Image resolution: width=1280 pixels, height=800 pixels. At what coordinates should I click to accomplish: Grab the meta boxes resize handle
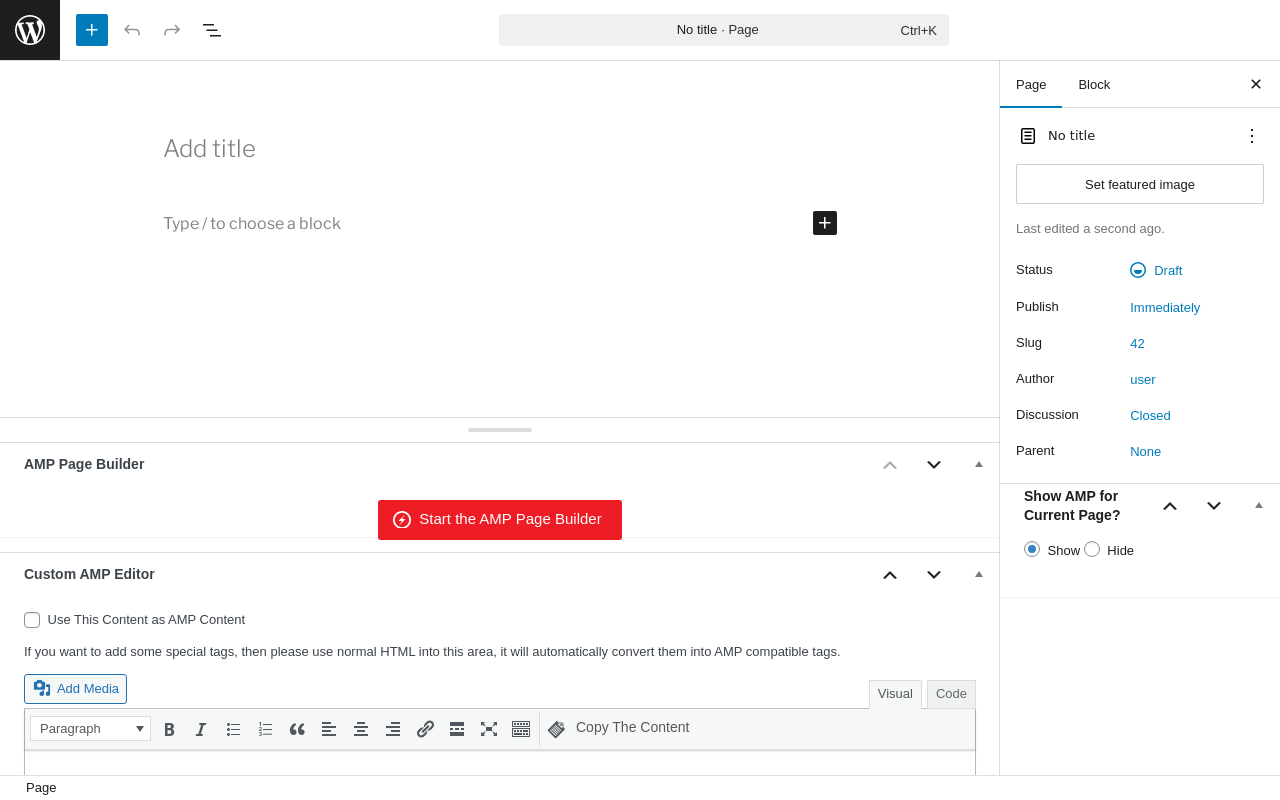500,430
